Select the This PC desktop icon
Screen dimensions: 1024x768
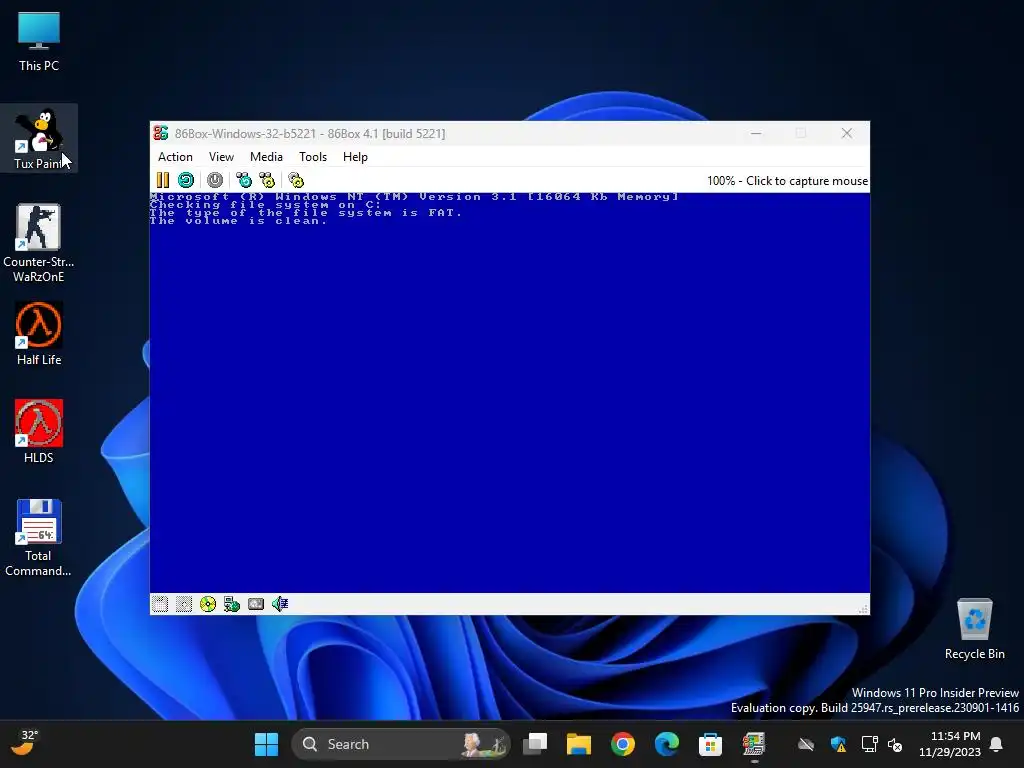pyautogui.click(x=39, y=42)
